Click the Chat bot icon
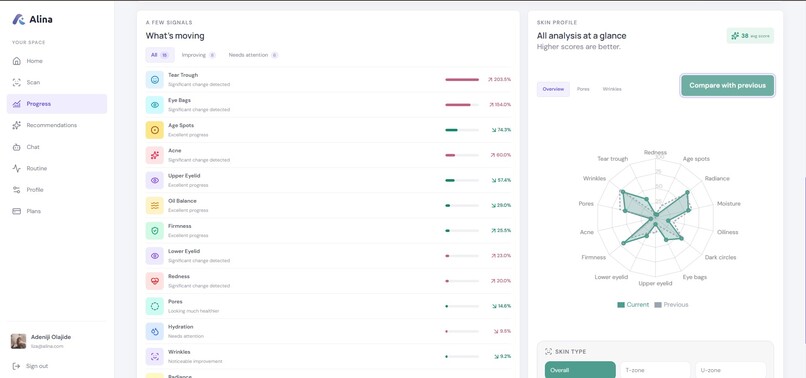 click(16, 147)
